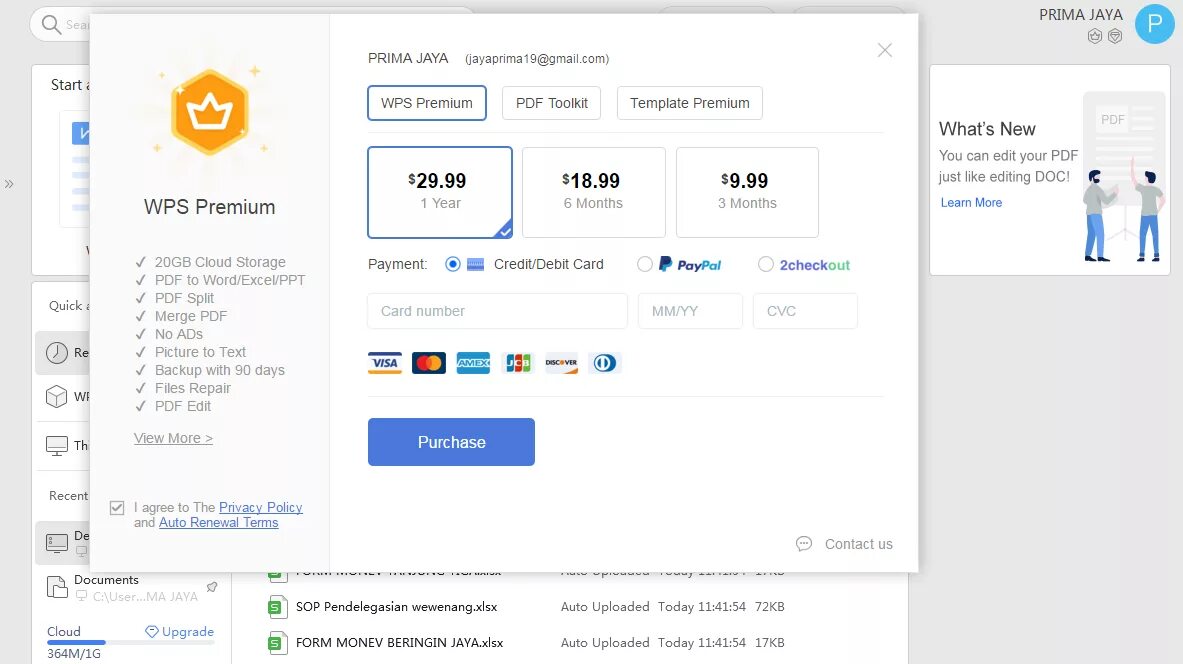This screenshot has height=664, width=1183.
Task: Close the WPS Premium purchase dialog
Action: click(885, 51)
